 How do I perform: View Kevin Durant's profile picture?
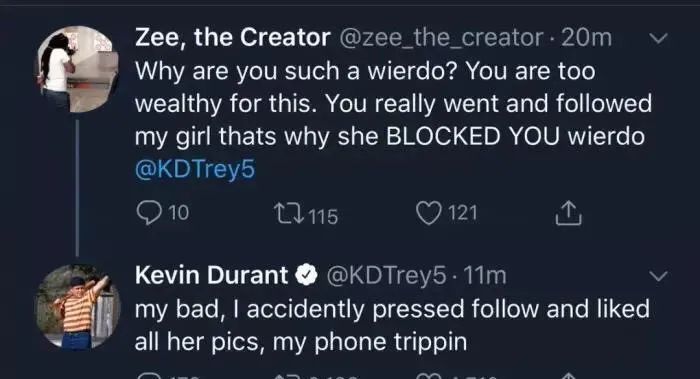(x=77, y=307)
